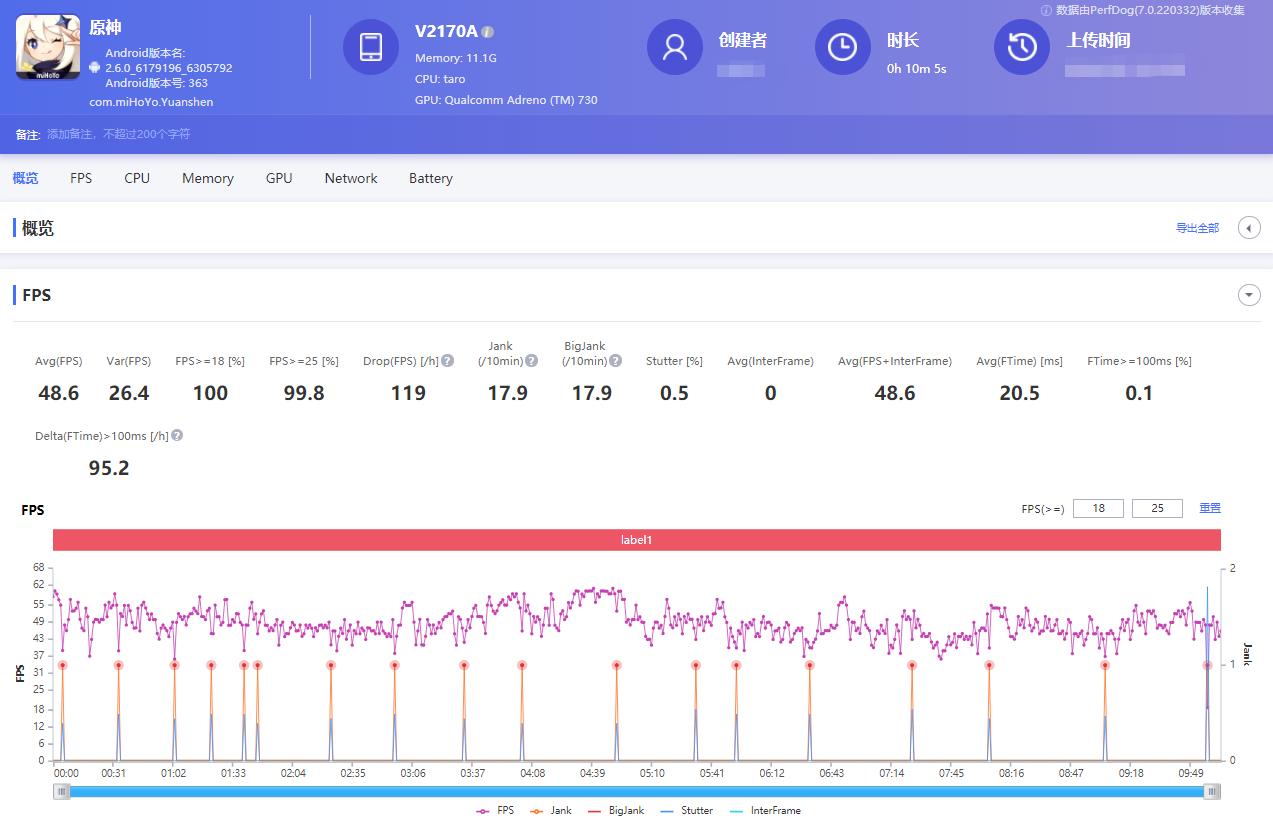The height and width of the screenshot is (820, 1273).
Task: Click the 备注 remark input field
Action: pos(120,134)
